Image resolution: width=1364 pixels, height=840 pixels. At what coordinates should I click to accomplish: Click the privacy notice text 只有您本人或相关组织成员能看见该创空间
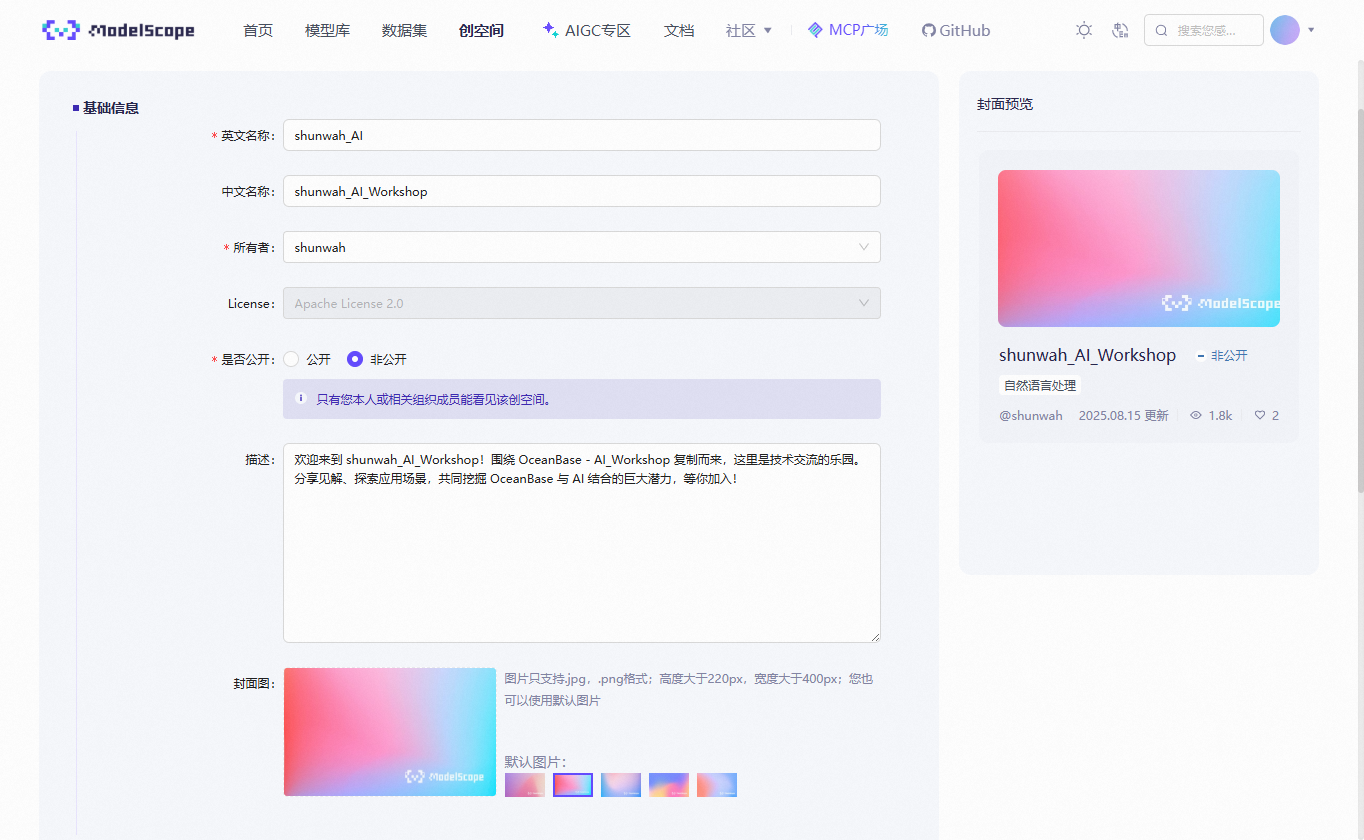pos(434,399)
